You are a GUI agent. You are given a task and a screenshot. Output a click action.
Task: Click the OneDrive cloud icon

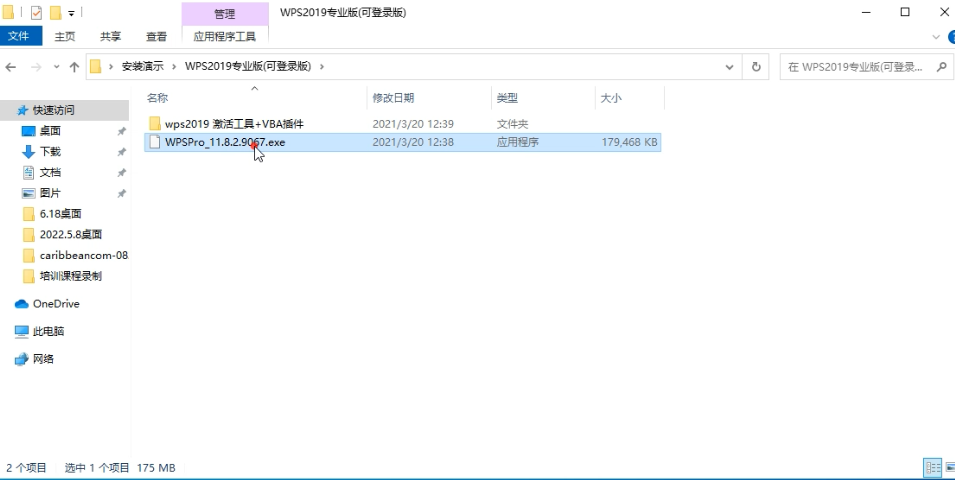[21, 304]
